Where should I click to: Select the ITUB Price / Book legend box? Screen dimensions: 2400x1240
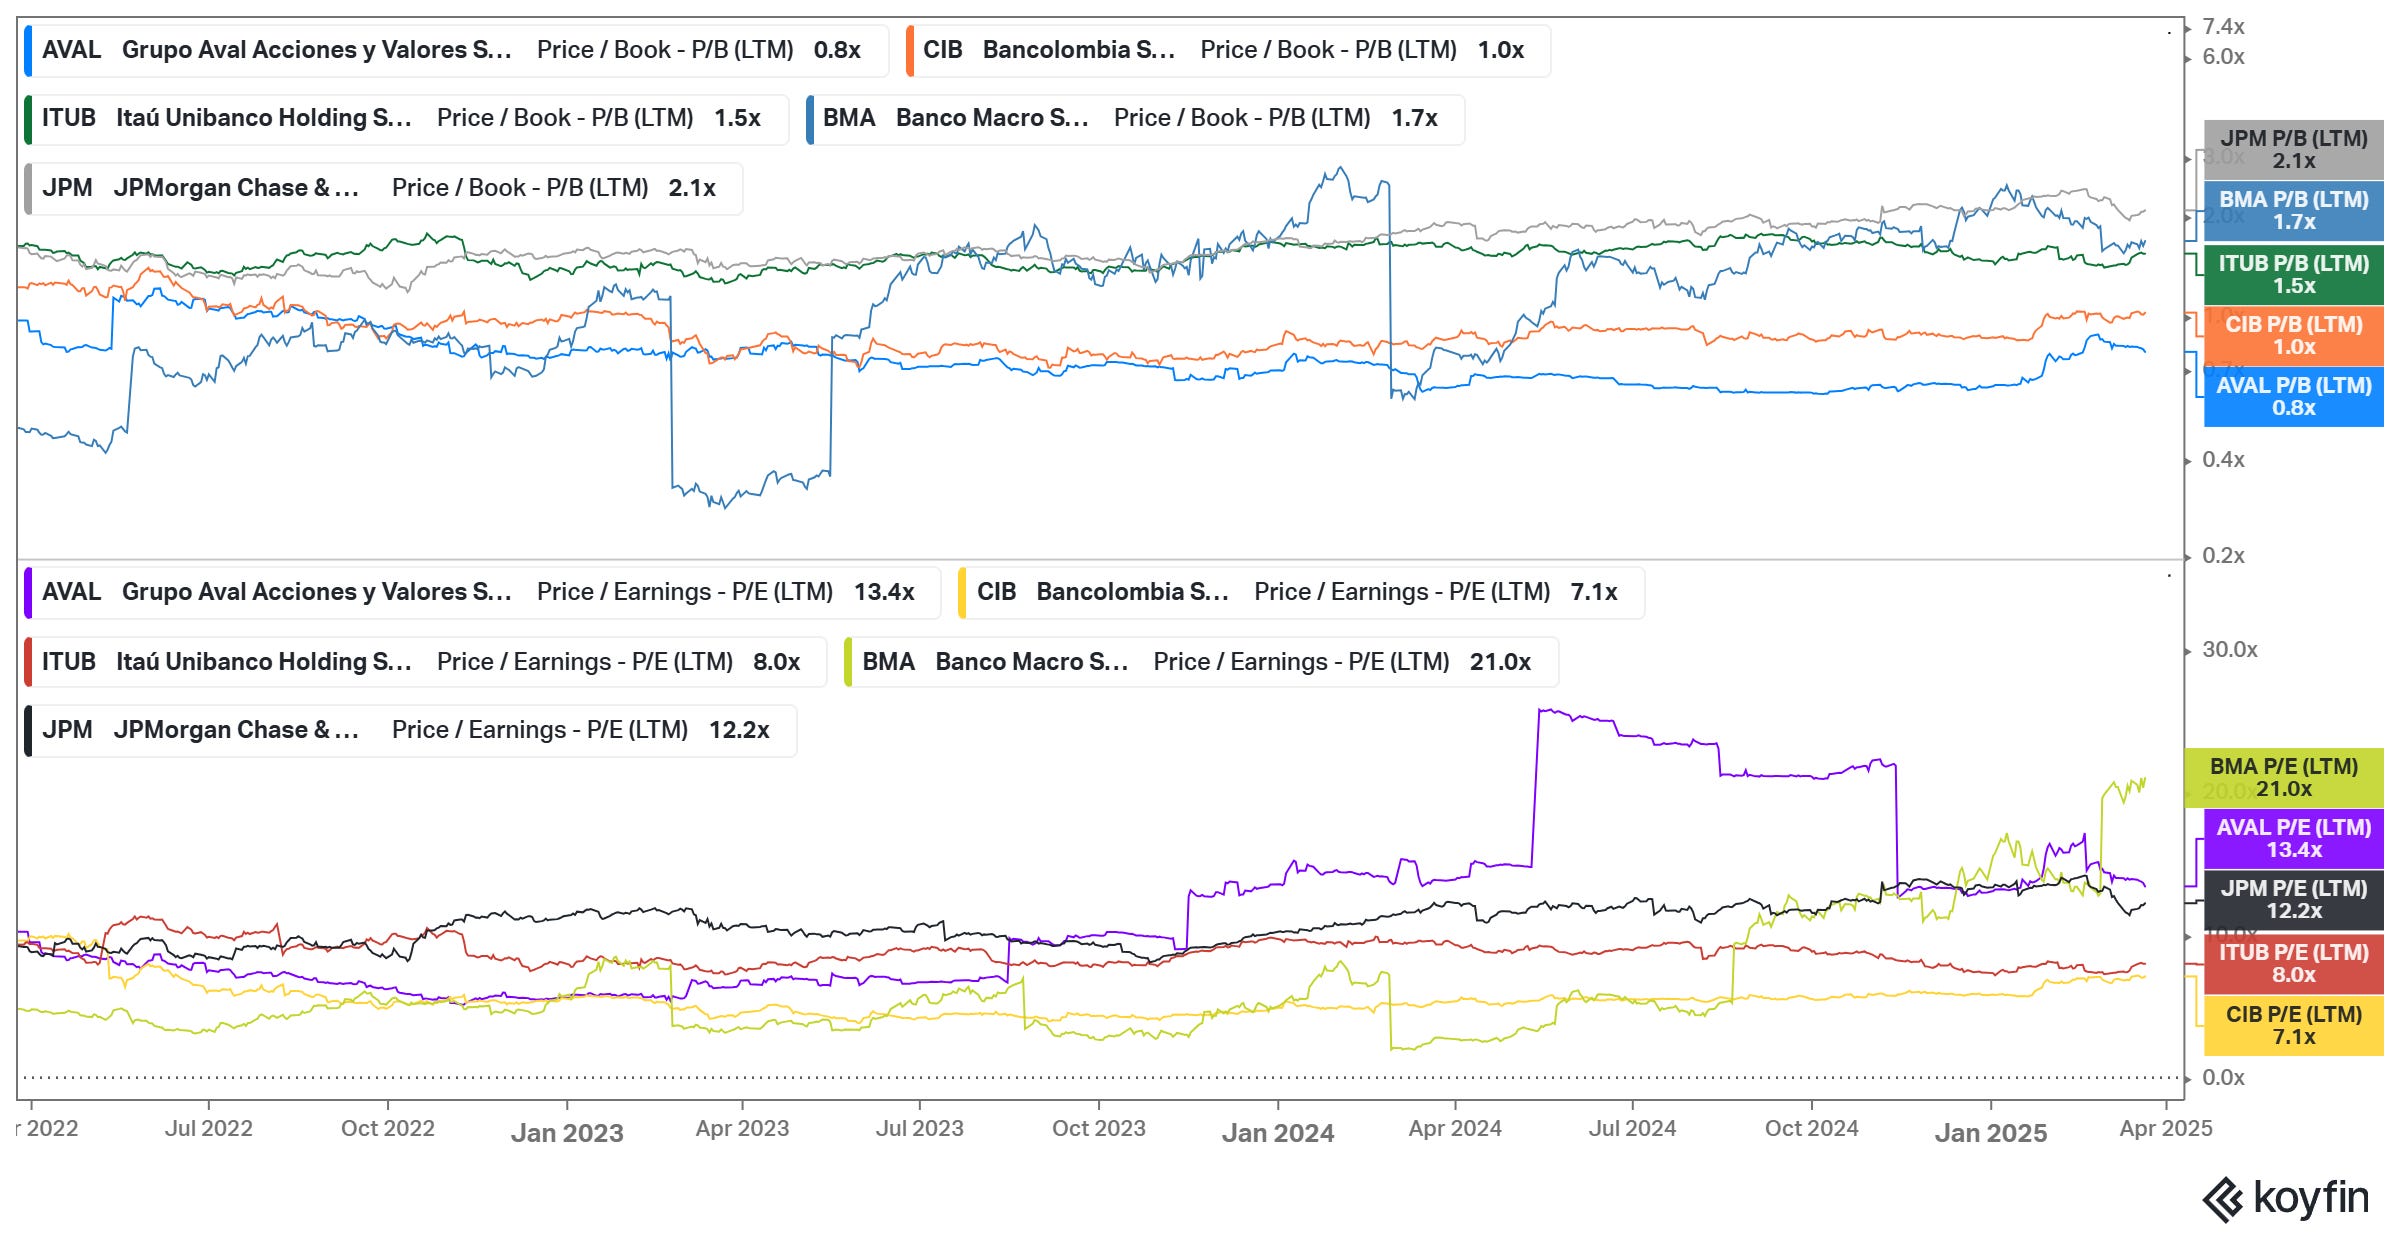click(x=407, y=119)
